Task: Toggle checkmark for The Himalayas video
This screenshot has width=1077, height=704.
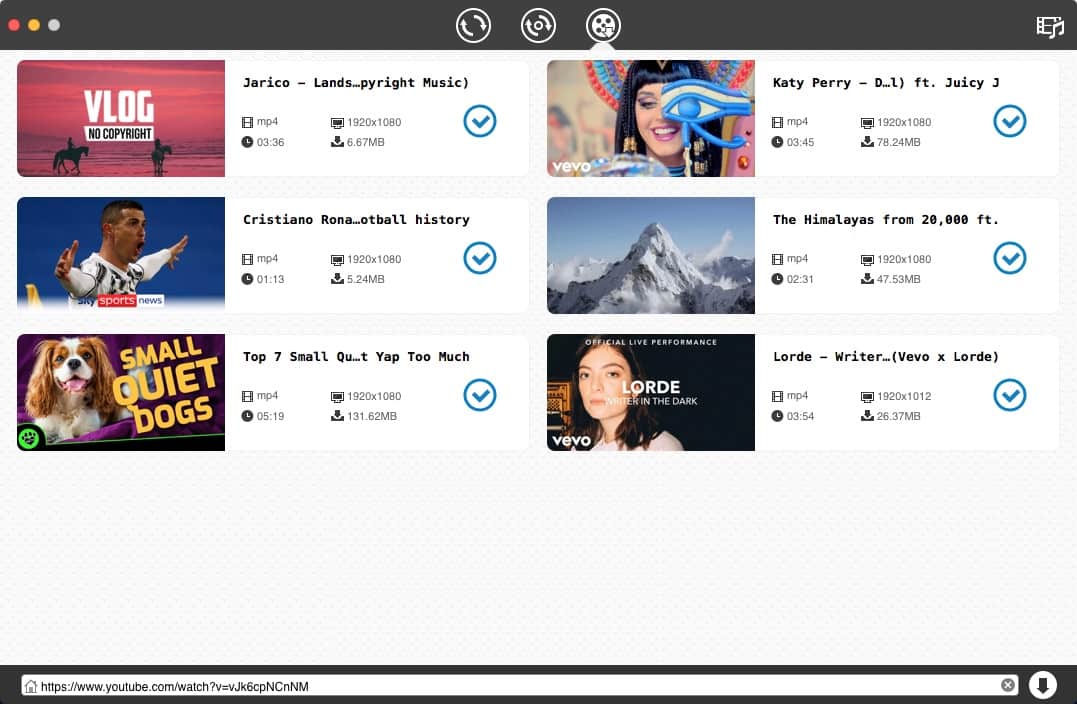Action: (x=1010, y=258)
